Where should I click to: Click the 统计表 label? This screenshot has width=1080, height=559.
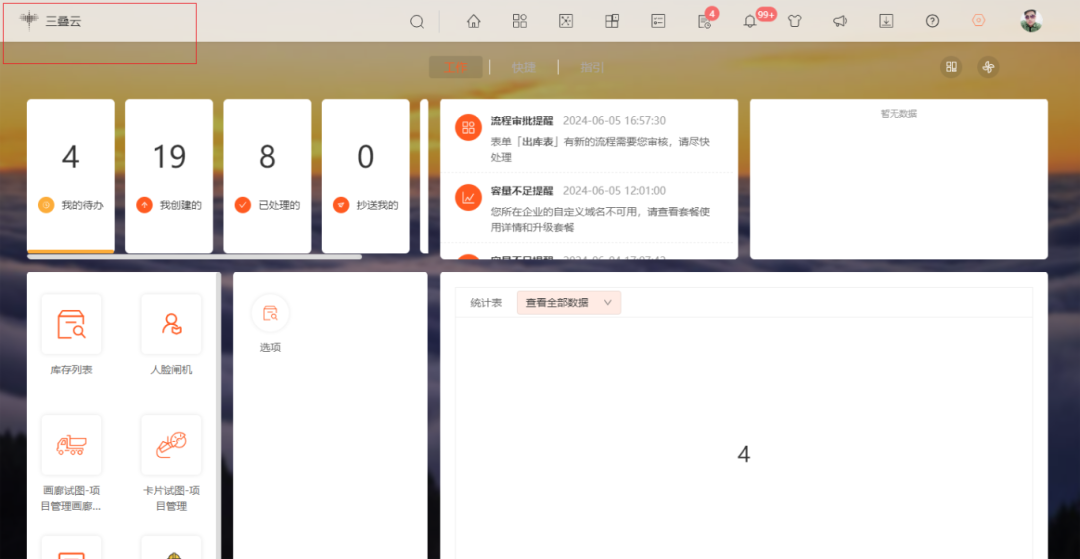coord(486,303)
